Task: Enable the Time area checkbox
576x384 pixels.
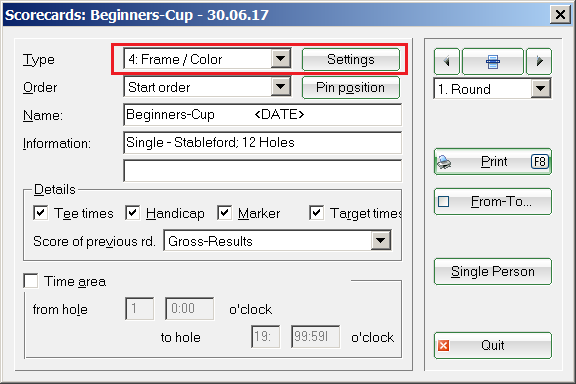Action: click(30, 281)
